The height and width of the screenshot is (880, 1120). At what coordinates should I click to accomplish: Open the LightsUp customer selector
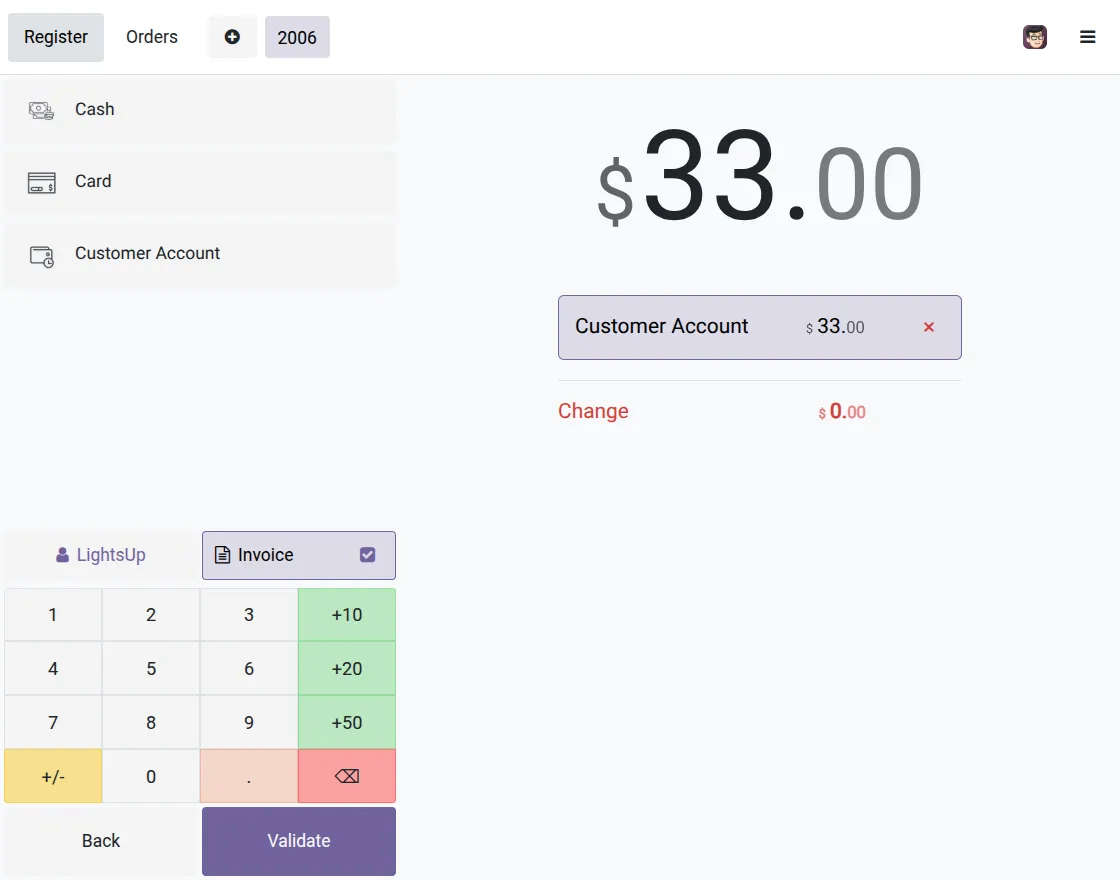(x=100, y=554)
